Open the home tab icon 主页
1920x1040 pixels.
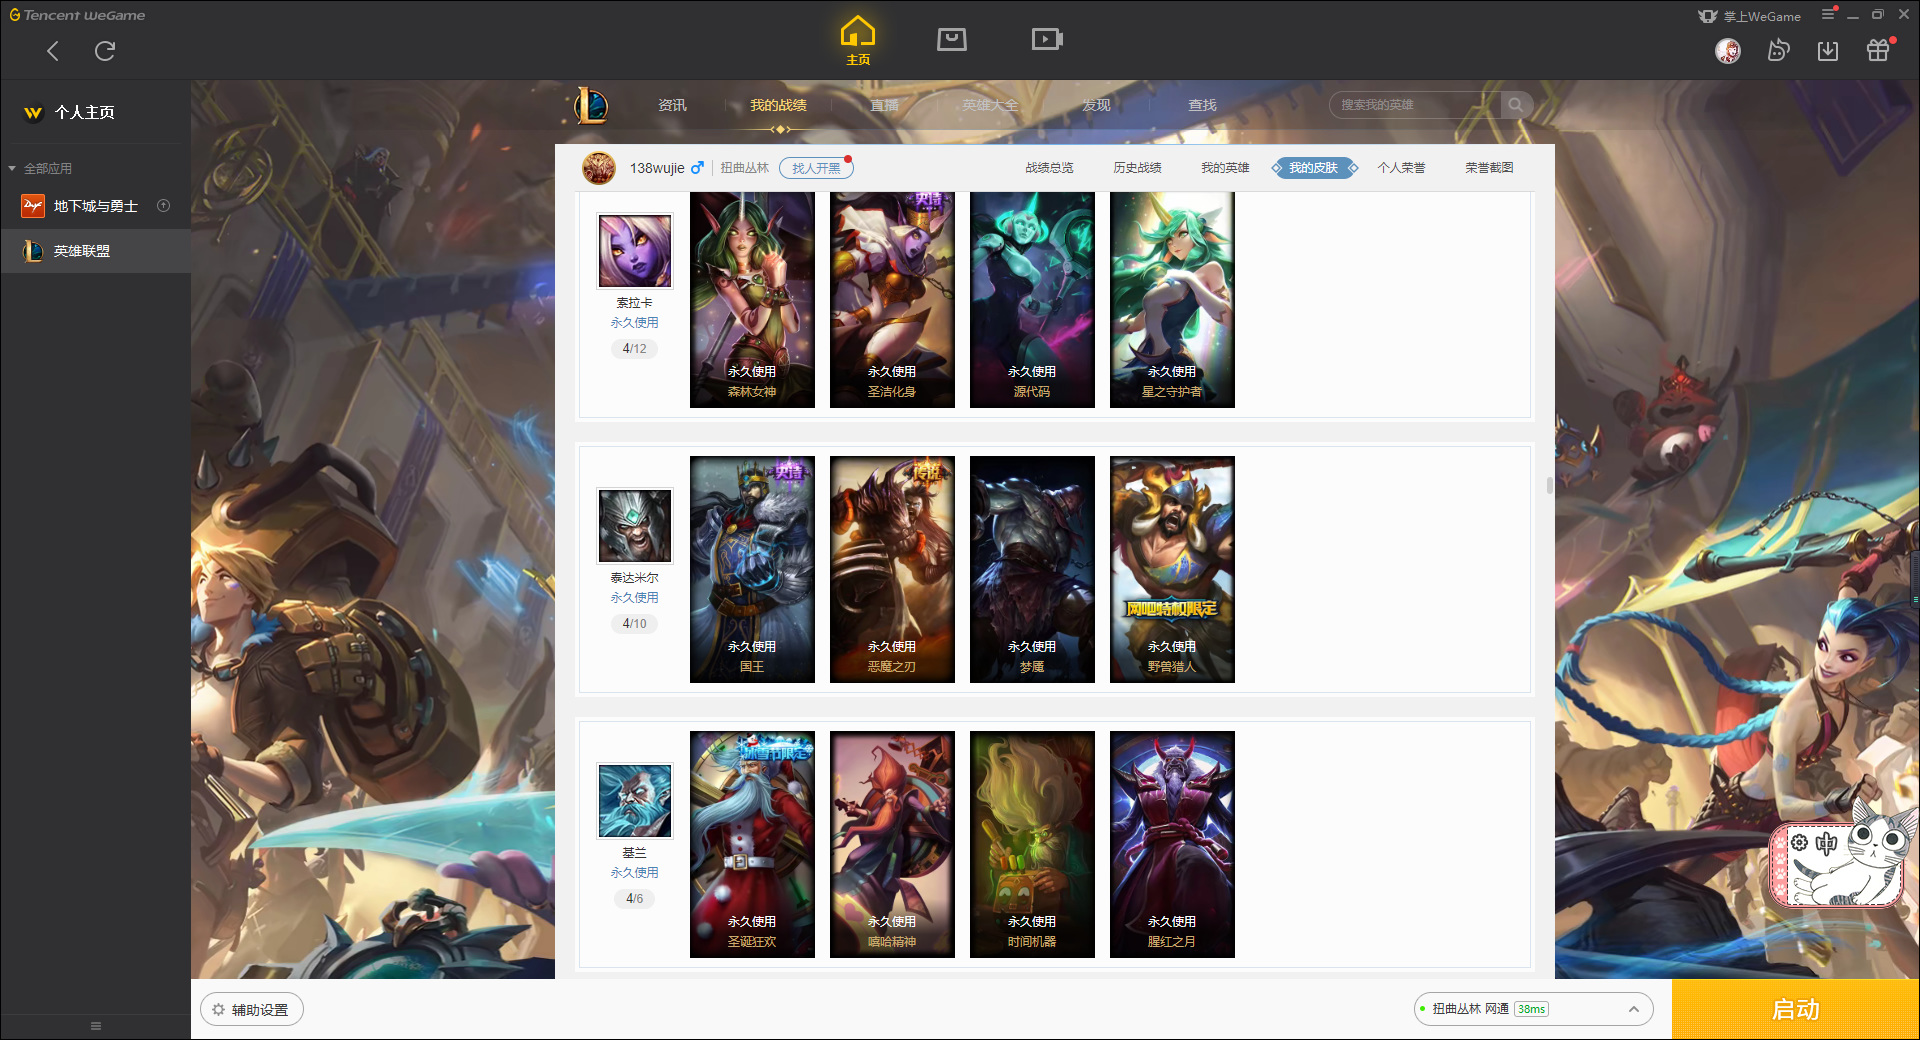pyautogui.click(x=858, y=41)
